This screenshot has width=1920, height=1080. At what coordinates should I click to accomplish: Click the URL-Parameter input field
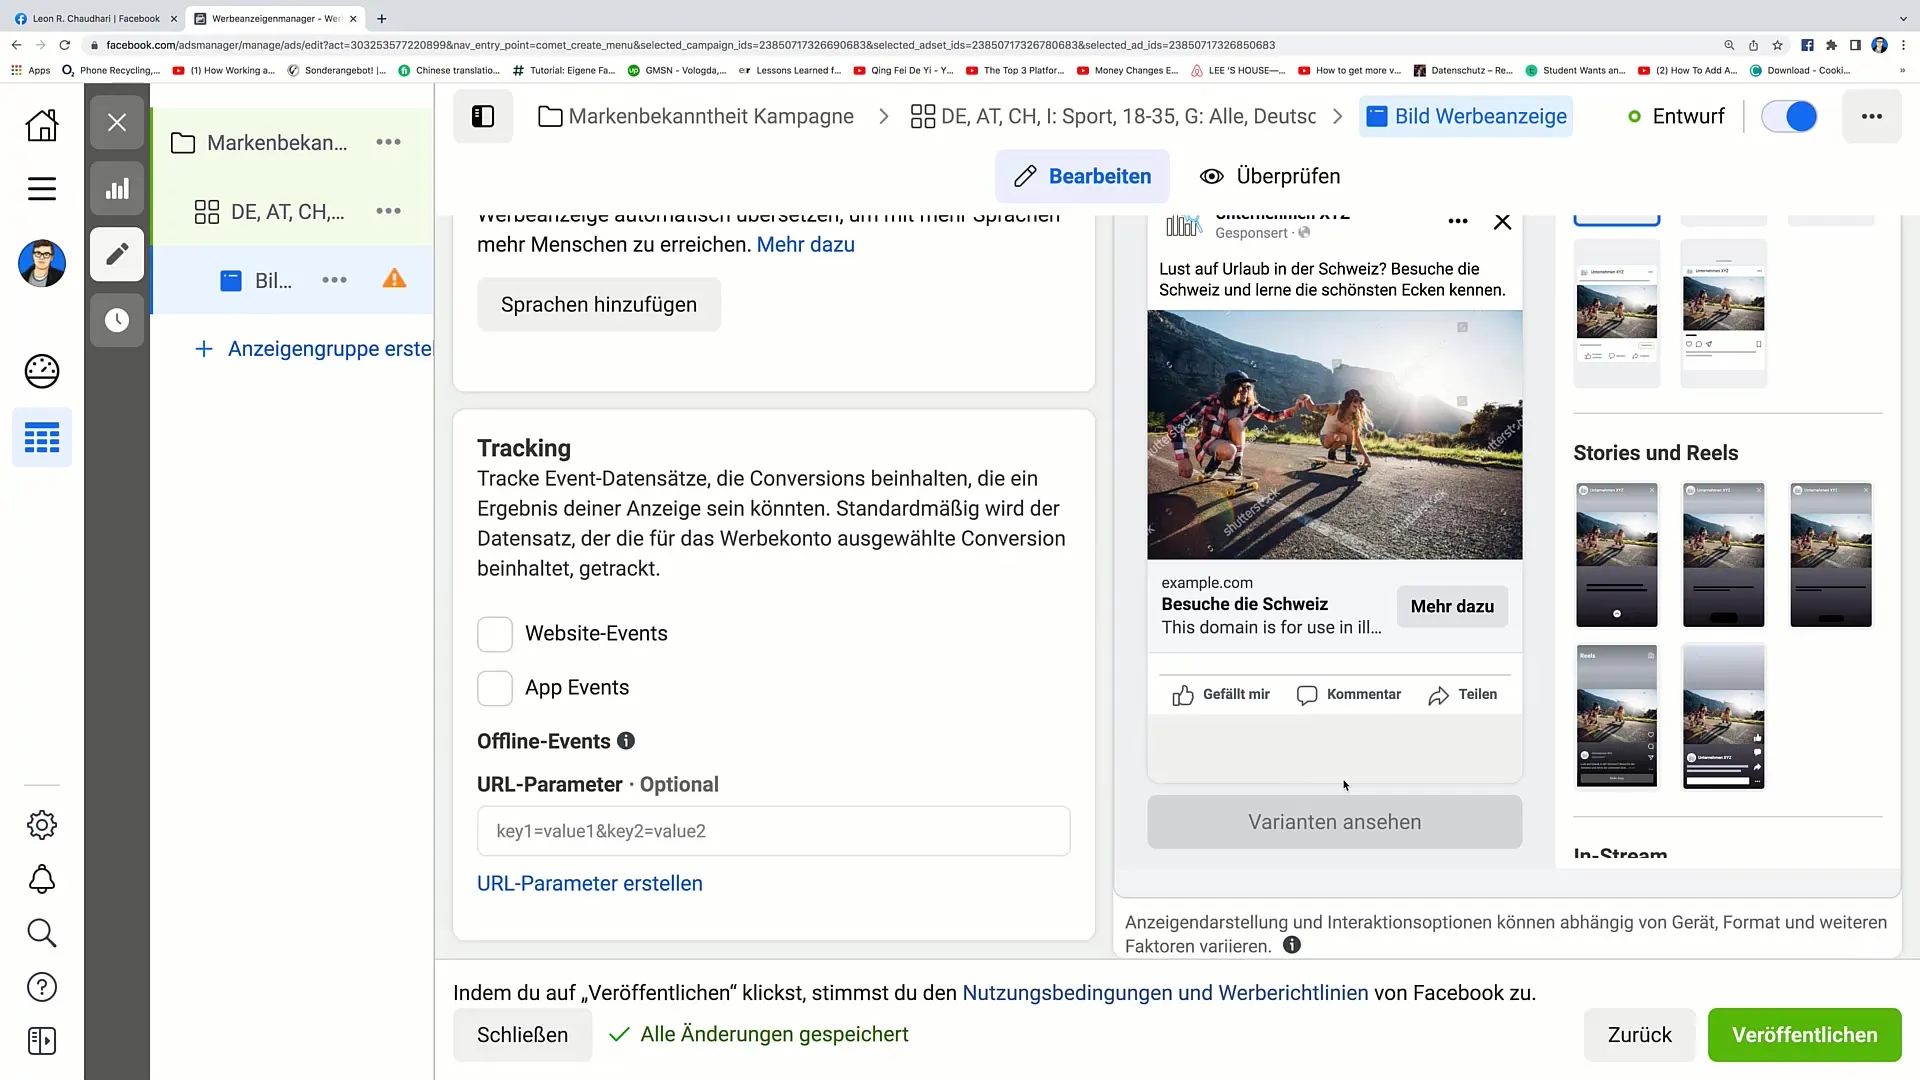click(775, 831)
